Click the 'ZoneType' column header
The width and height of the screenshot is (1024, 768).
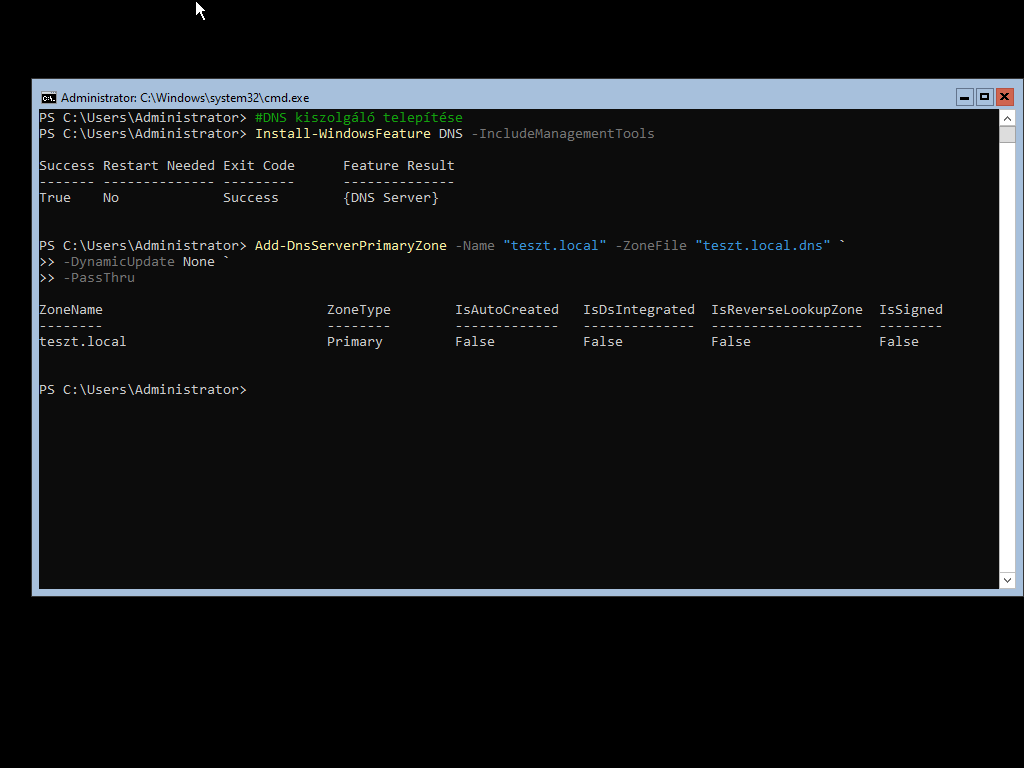(x=358, y=310)
